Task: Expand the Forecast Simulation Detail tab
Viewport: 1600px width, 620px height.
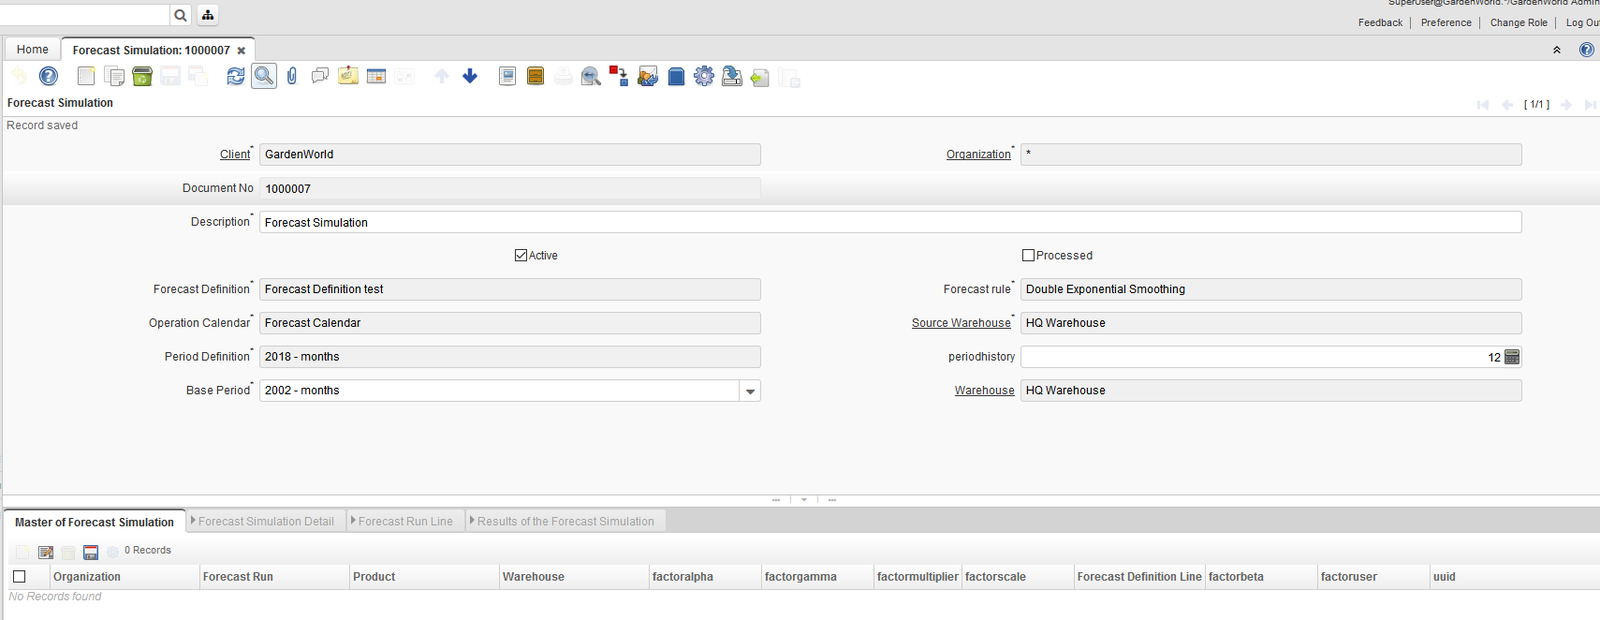Action: tap(265, 522)
